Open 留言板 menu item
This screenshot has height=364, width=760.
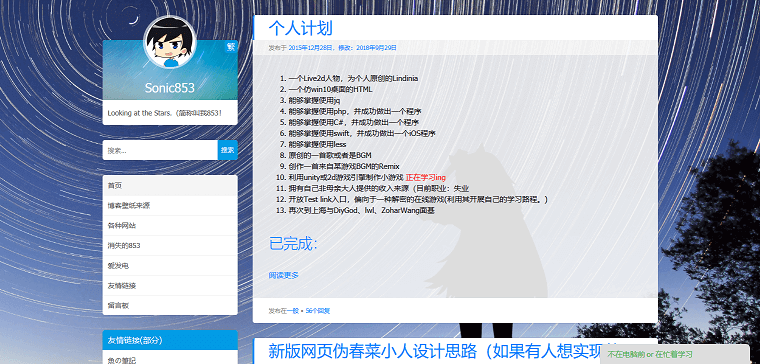(x=170, y=305)
